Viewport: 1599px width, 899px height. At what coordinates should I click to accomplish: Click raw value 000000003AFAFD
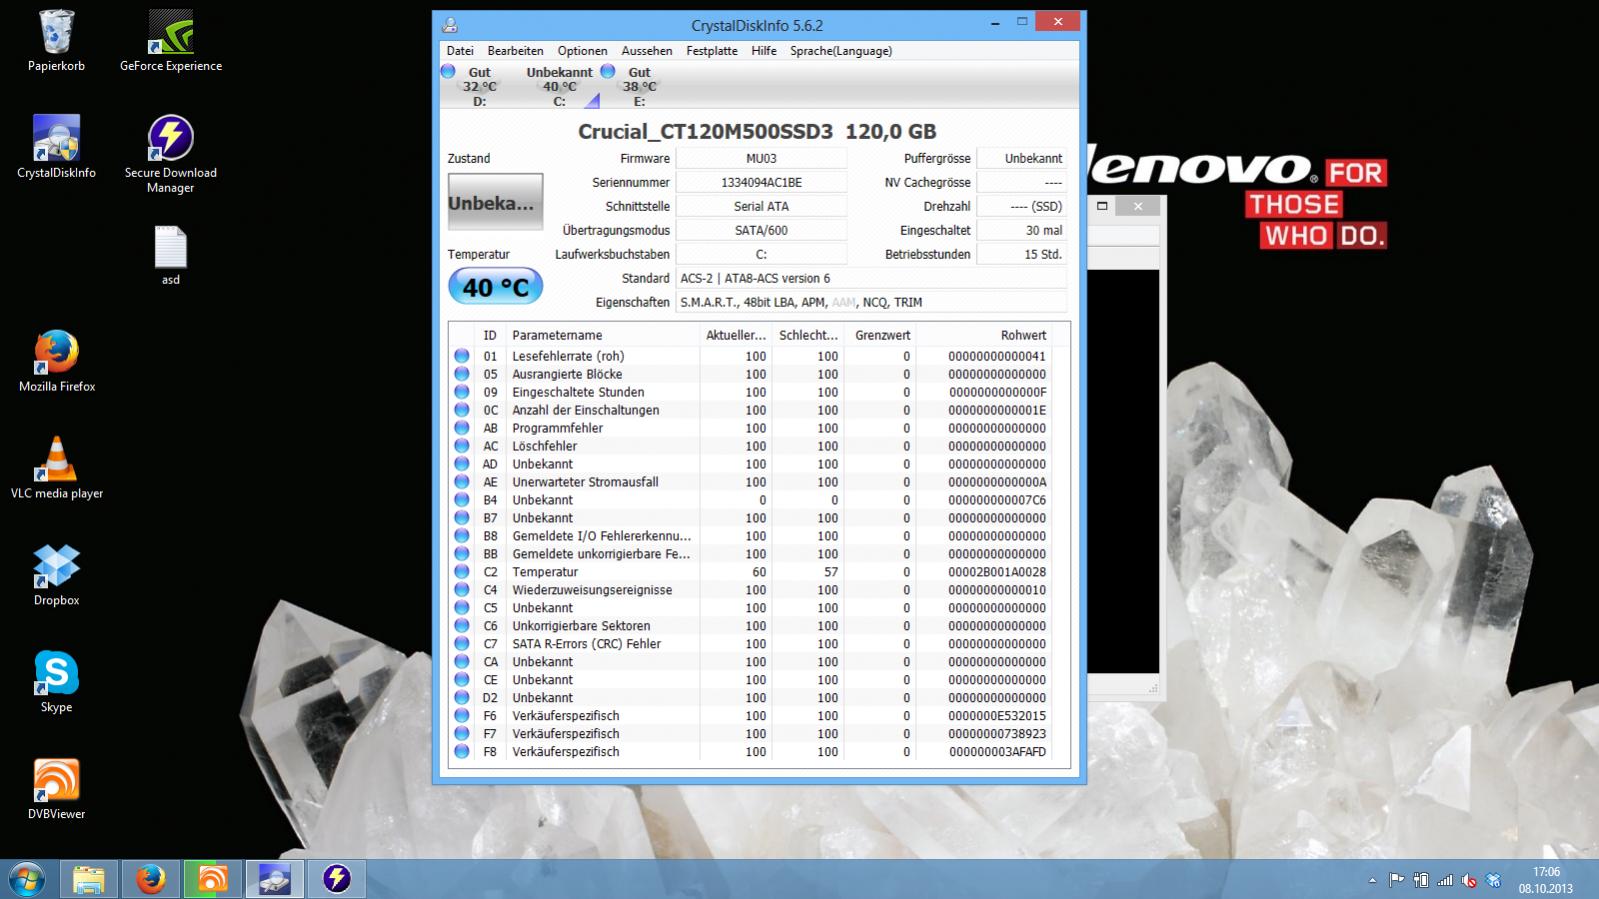[x=997, y=752]
